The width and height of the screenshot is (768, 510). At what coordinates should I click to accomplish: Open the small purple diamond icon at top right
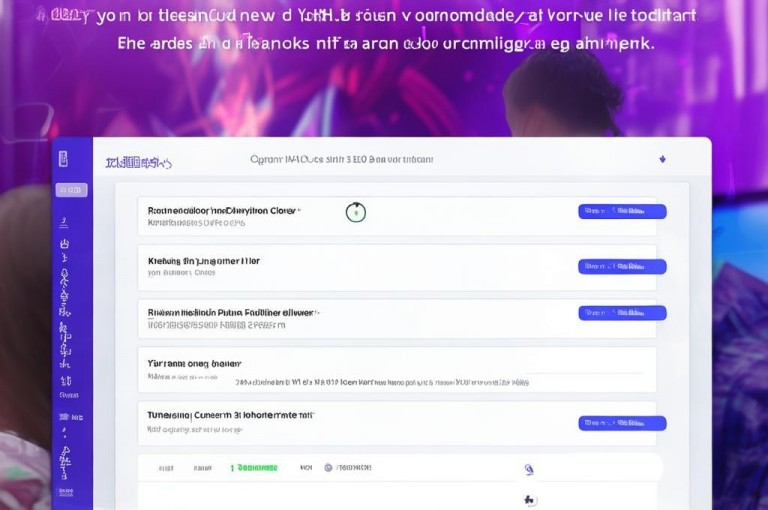click(662, 159)
